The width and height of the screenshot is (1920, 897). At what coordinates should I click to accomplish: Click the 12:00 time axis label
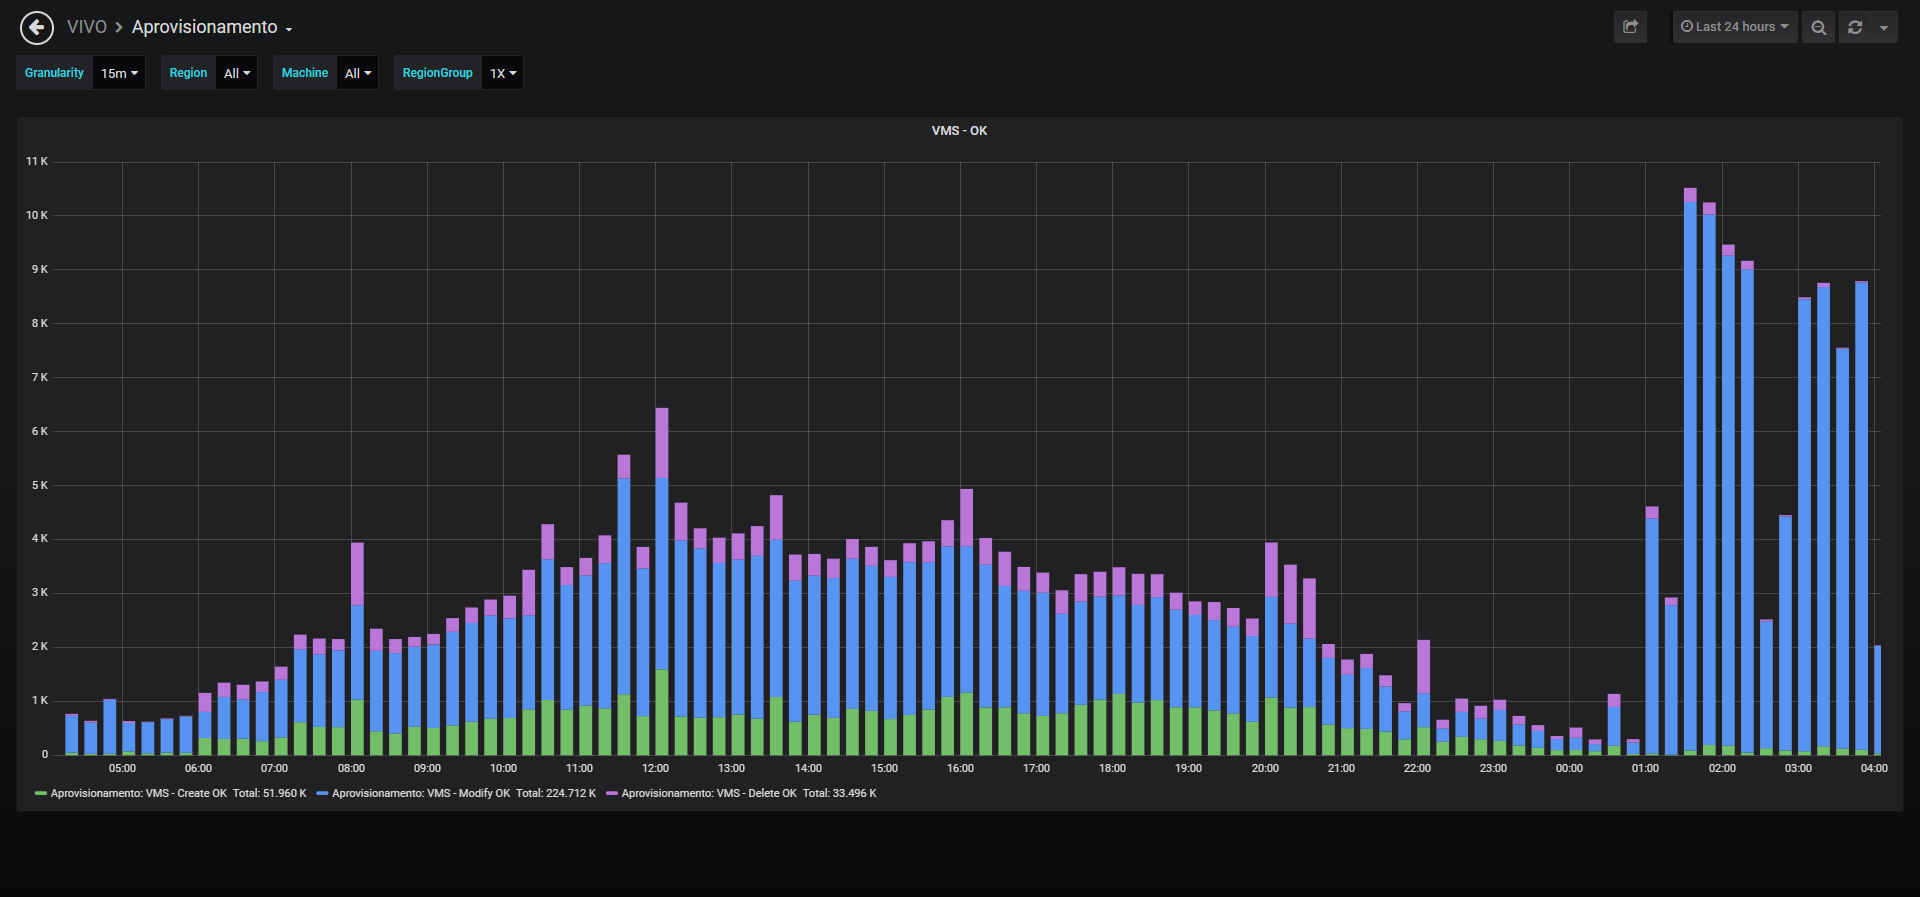(x=655, y=768)
